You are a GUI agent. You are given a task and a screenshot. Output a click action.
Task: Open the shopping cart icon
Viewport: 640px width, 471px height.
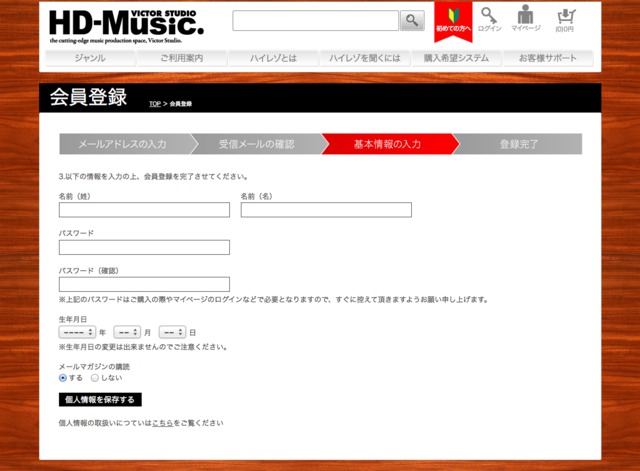(565, 20)
